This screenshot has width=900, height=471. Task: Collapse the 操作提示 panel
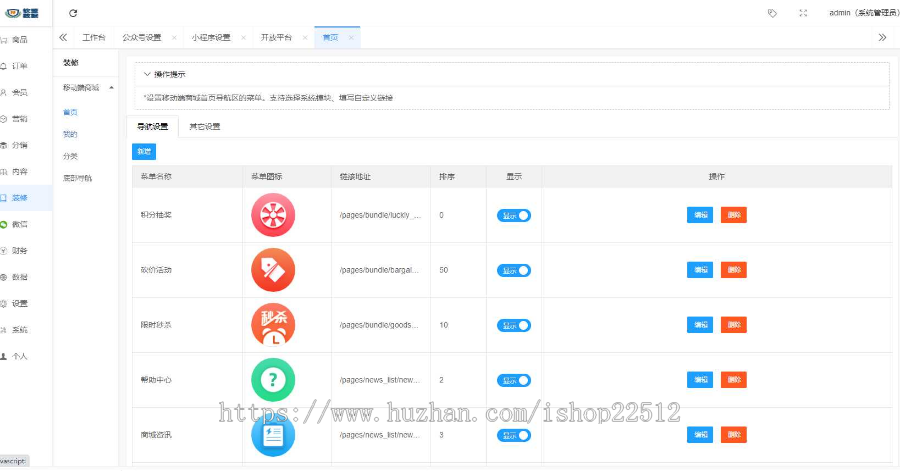148,74
